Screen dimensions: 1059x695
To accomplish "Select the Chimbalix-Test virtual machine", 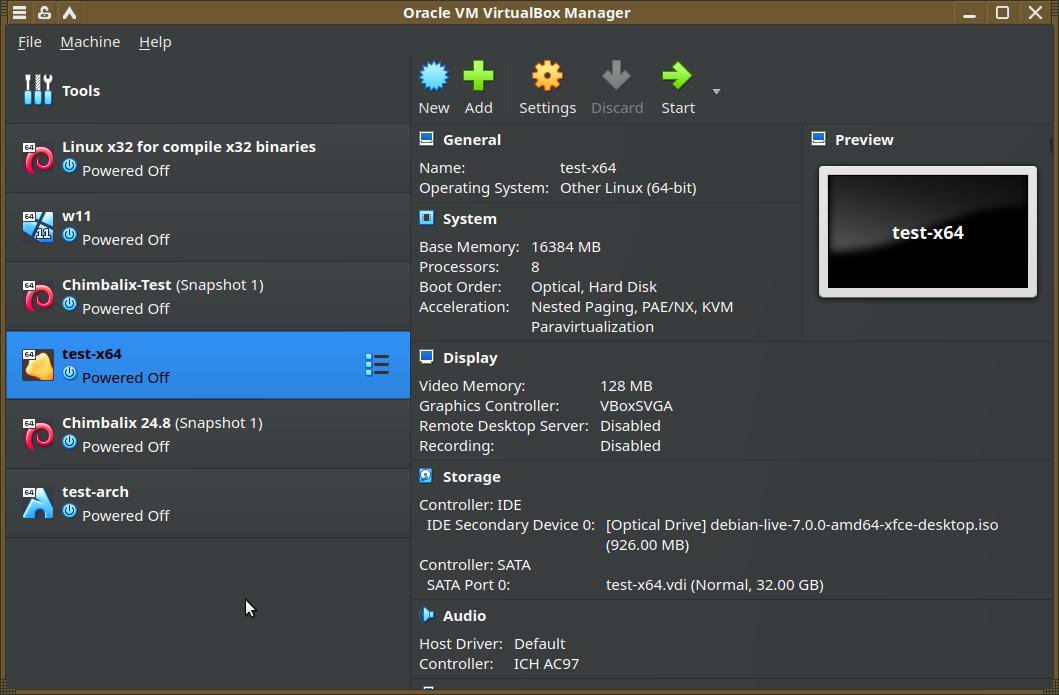I will point(208,297).
